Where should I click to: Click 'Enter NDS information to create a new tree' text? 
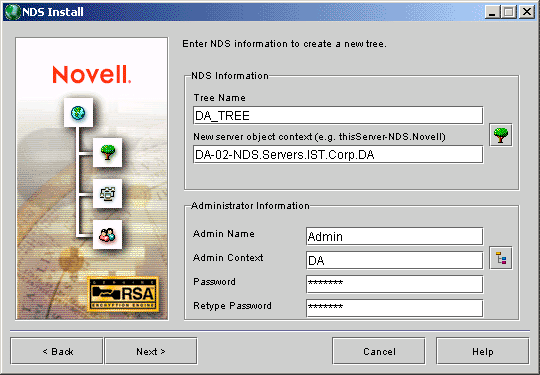[284, 44]
